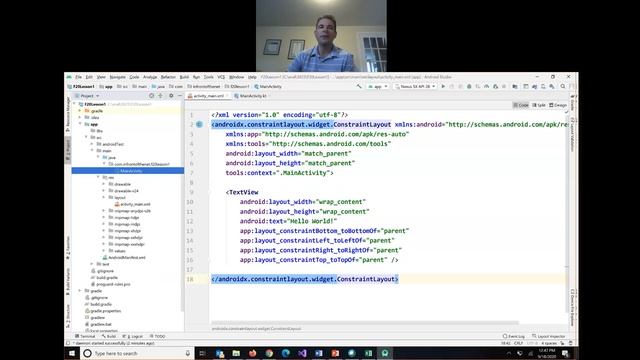Image resolution: width=640 pixels, height=360 pixels.
Task: Open the File menu
Action: coord(78,77)
